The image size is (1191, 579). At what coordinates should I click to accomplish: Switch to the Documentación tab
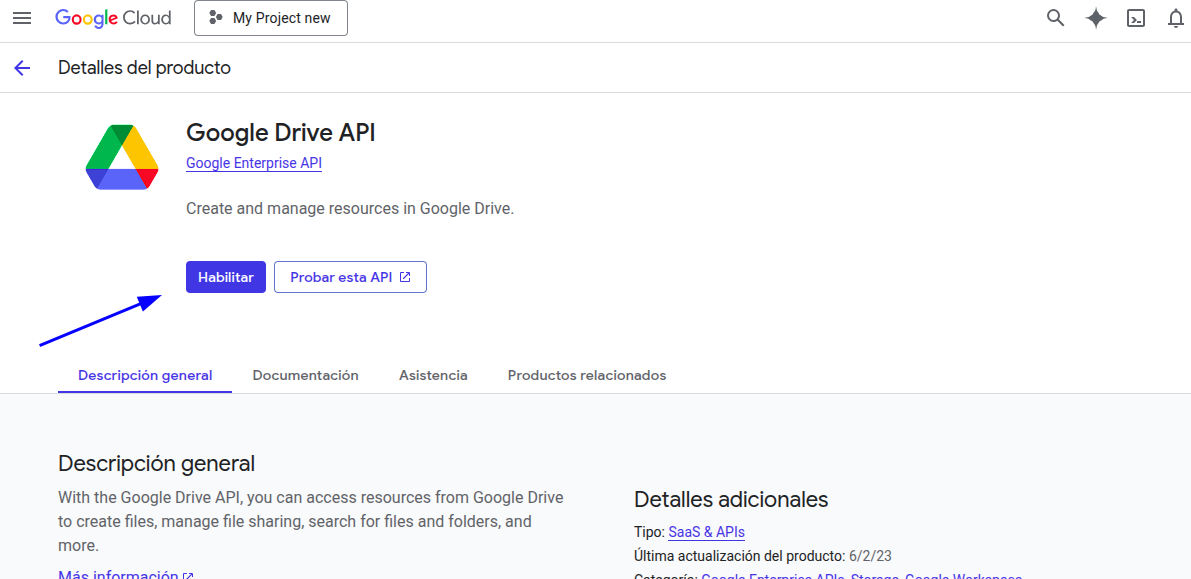pyautogui.click(x=305, y=375)
